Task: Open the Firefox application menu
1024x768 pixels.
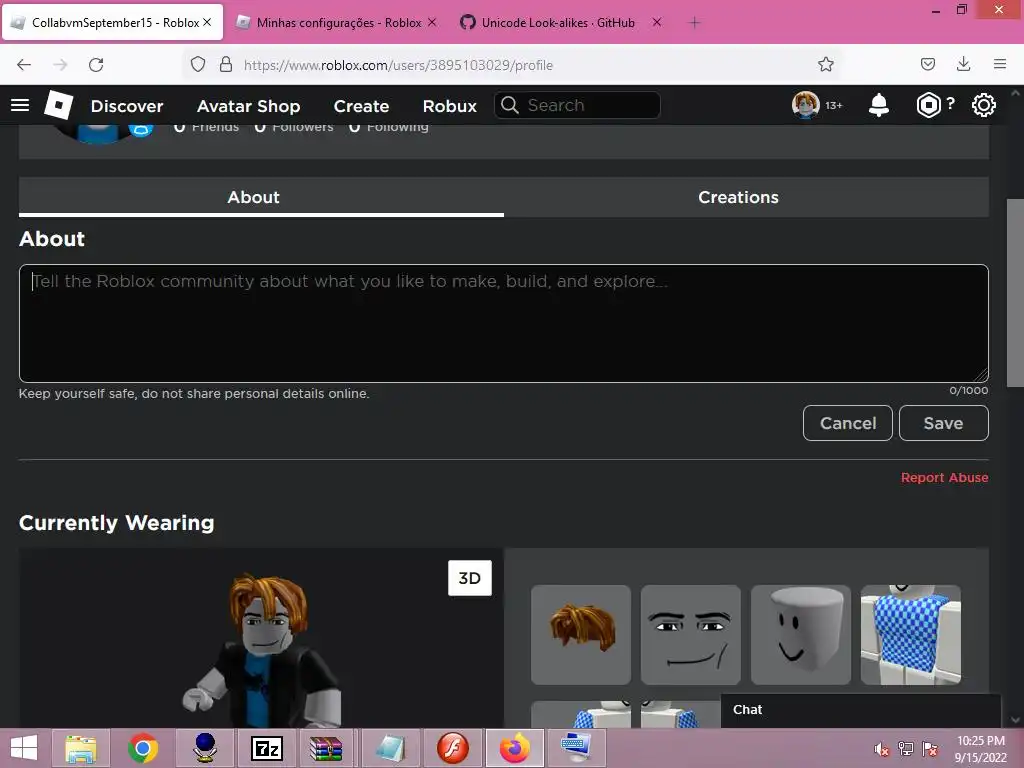Action: pos(1000,64)
